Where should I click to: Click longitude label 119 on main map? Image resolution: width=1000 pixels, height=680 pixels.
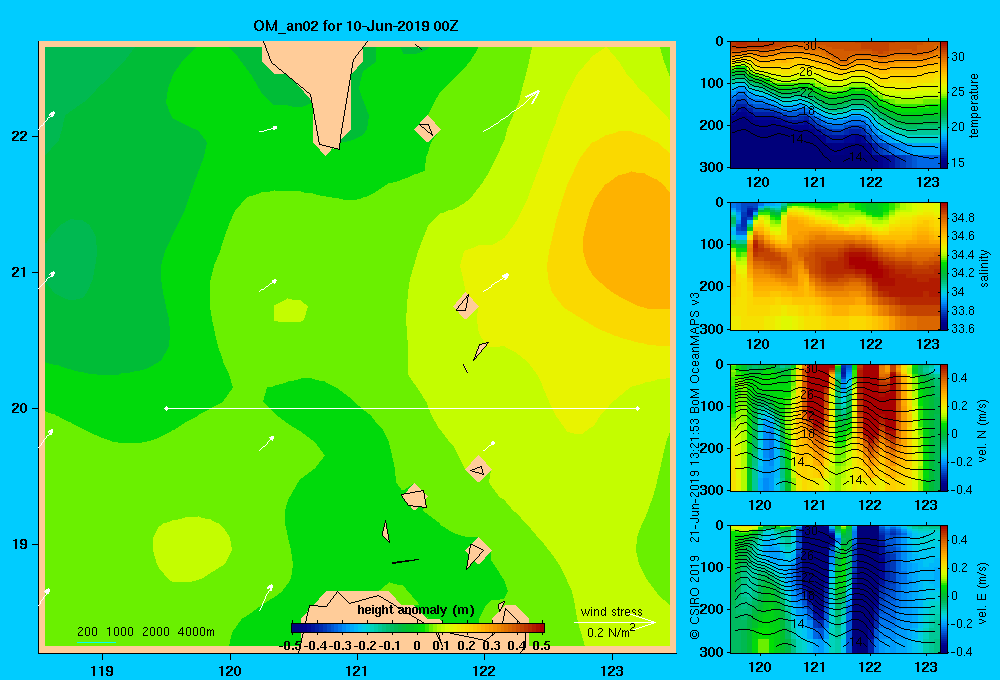point(102,670)
